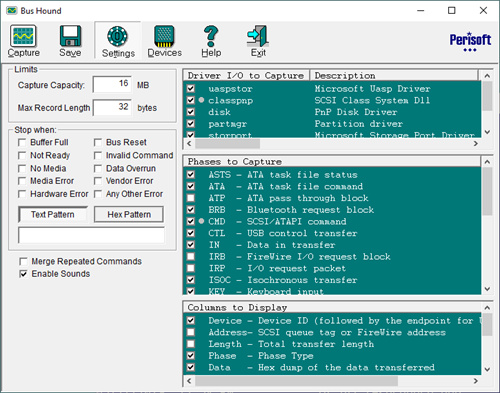
Task: Click the Exit door icon
Action: [258, 36]
